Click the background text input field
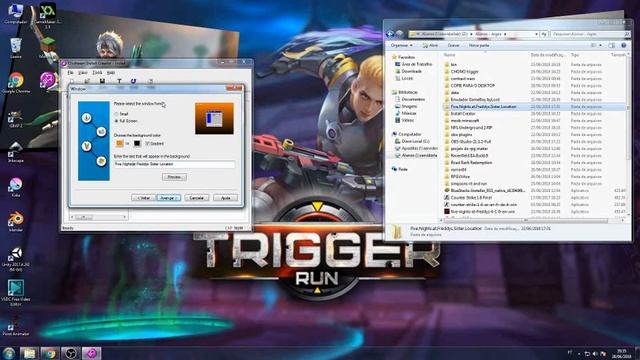The width and height of the screenshot is (640, 360). pyautogui.click(x=174, y=164)
